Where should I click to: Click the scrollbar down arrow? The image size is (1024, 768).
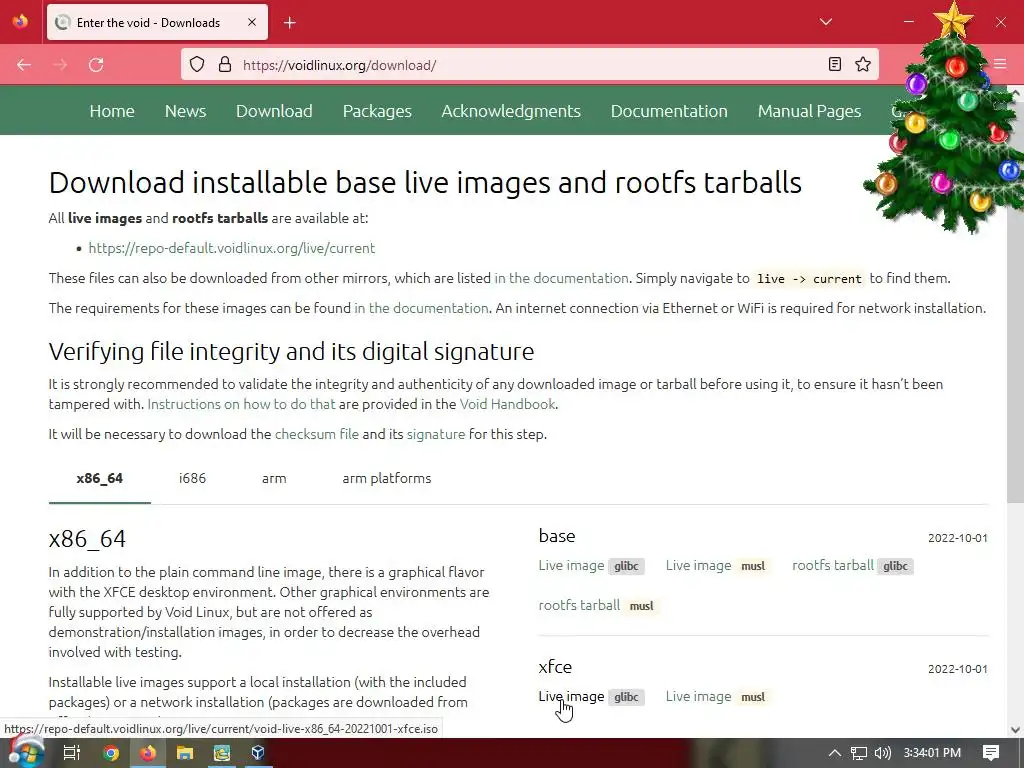click(1016, 730)
